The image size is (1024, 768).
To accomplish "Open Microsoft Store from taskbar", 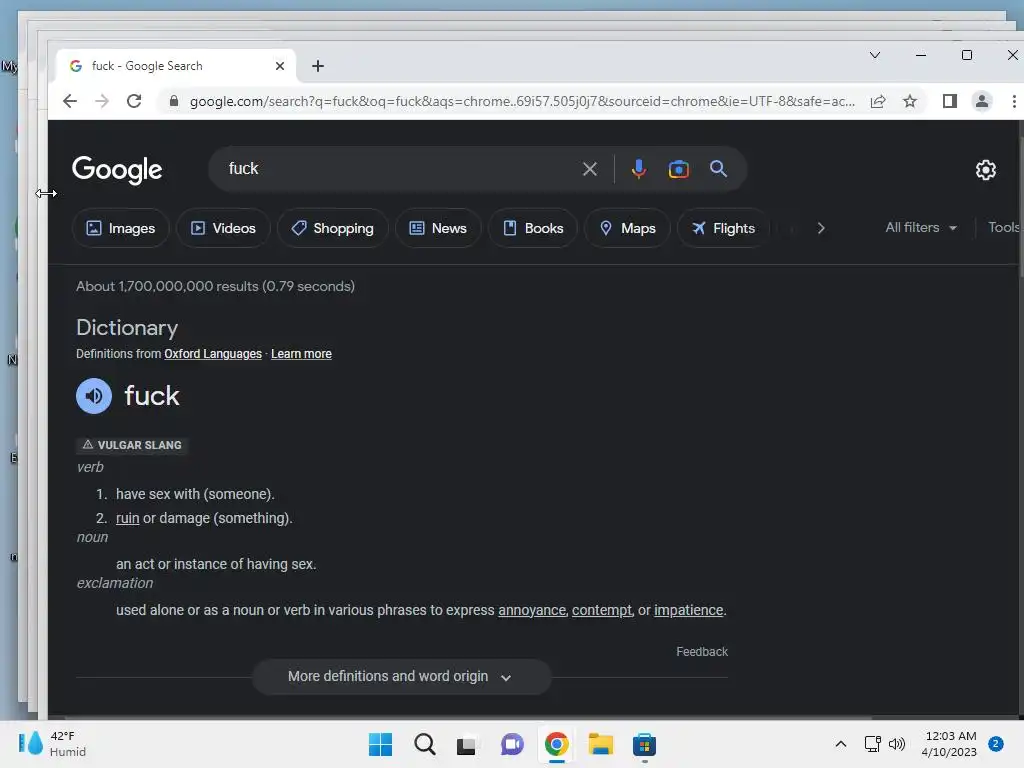I will (644, 744).
